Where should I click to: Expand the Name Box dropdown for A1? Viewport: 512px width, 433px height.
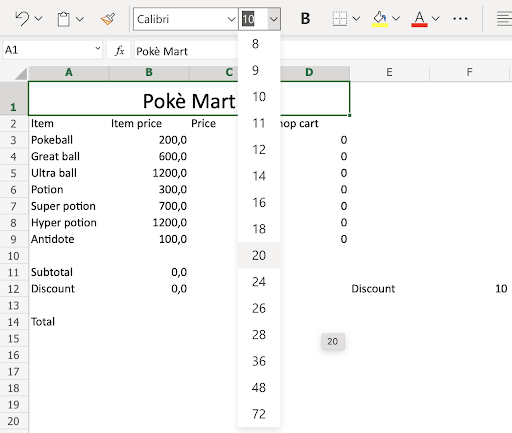tap(98, 49)
